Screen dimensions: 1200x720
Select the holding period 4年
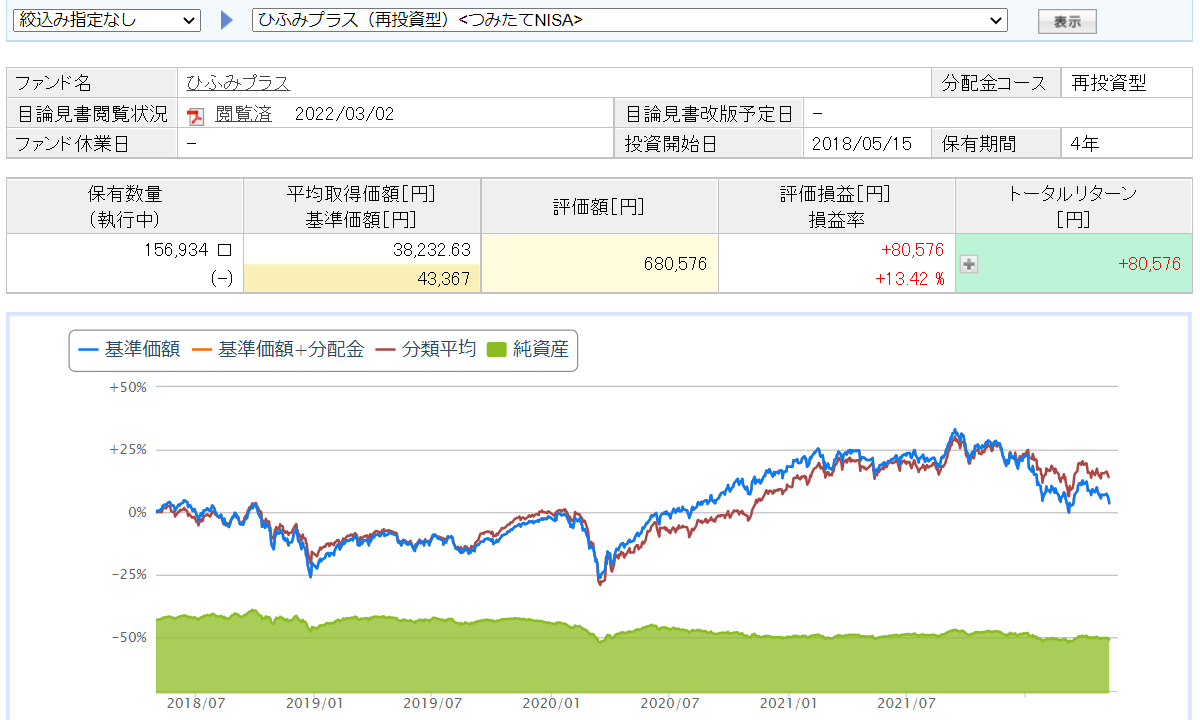1085,144
